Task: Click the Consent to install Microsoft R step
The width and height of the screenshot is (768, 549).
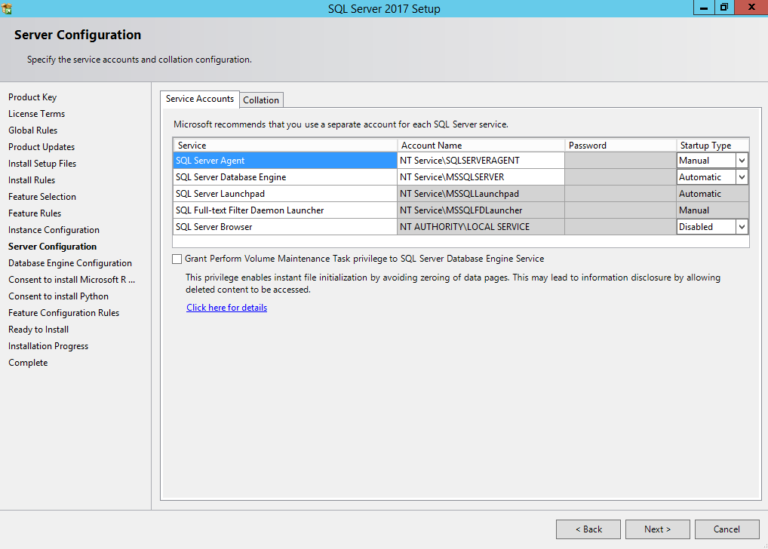Action: 72,280
